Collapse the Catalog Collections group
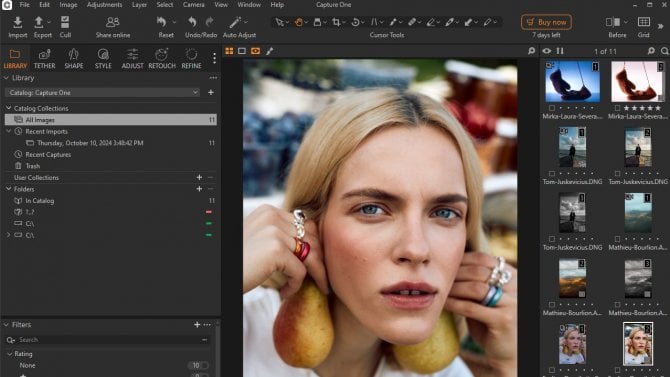Image resolution: width=670 pixels, height=377 pixels. [x=9, y=108]
